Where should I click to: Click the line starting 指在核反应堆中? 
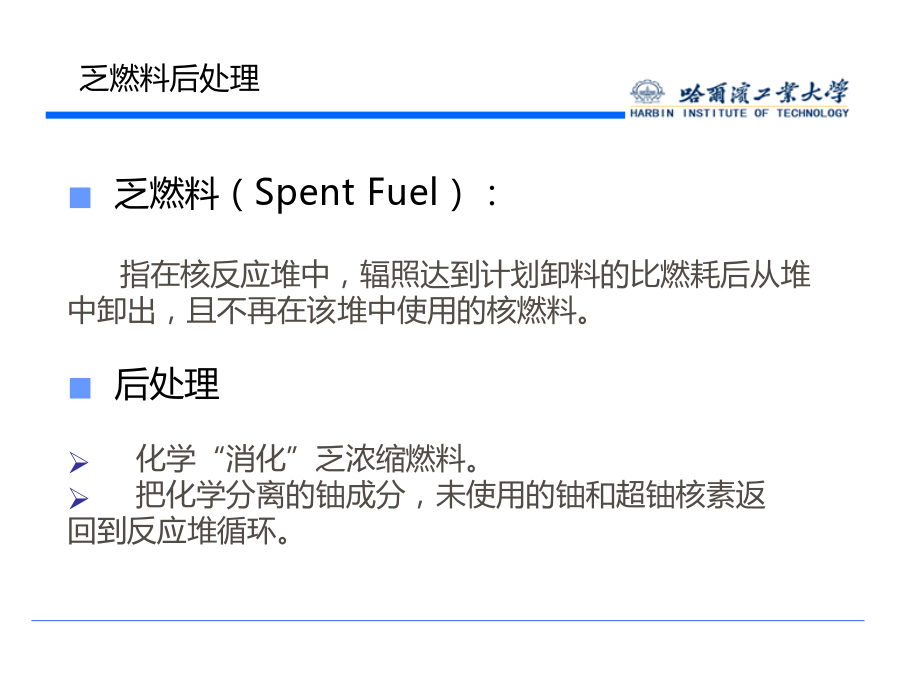(464, 274)
